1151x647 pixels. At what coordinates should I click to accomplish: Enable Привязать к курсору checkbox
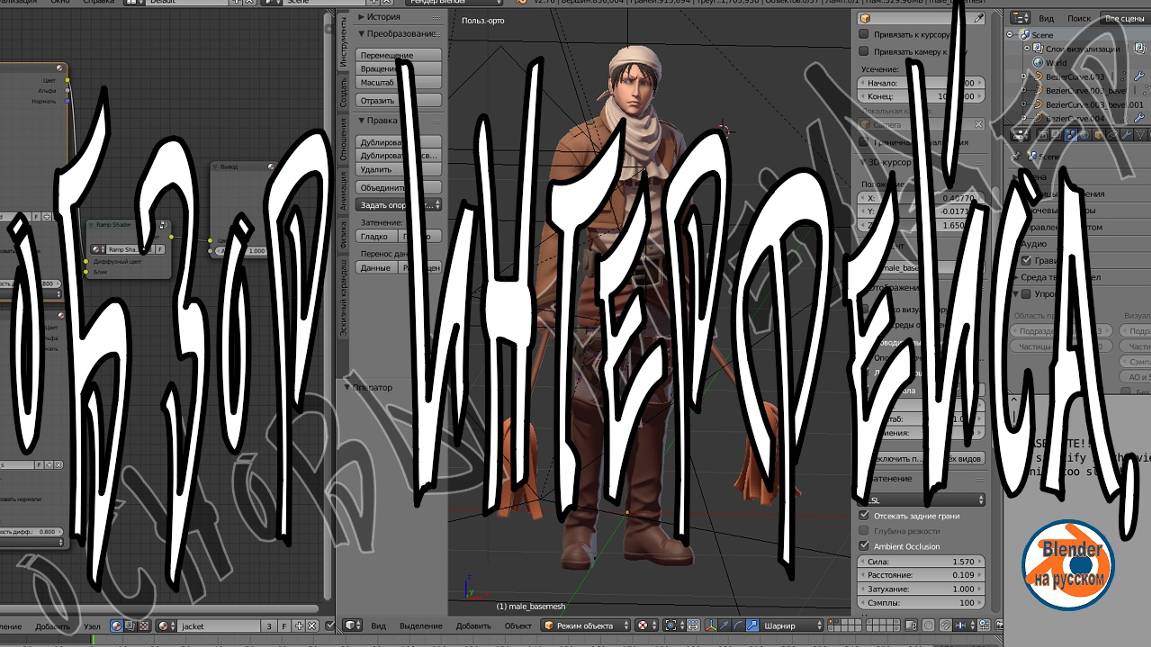pyautogui.click(x=865, y=34)
